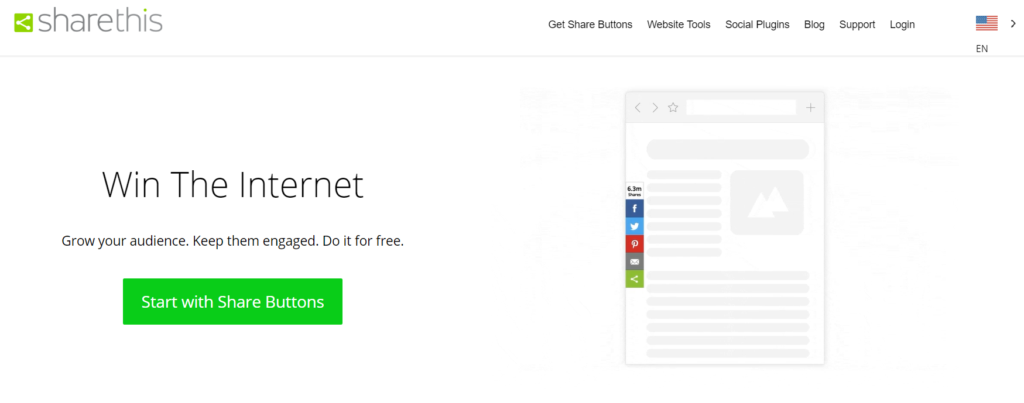
Task: Click the ShareThis green logo icon
Action: (24, 23)
